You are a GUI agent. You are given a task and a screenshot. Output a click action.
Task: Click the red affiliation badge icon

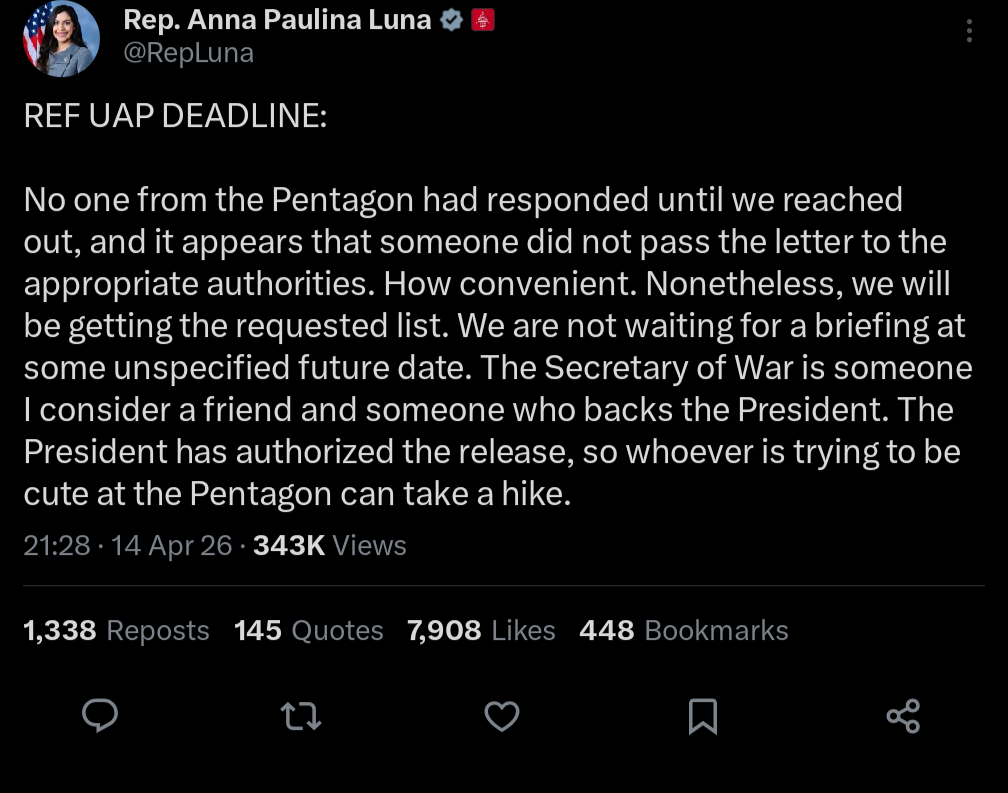484,19
